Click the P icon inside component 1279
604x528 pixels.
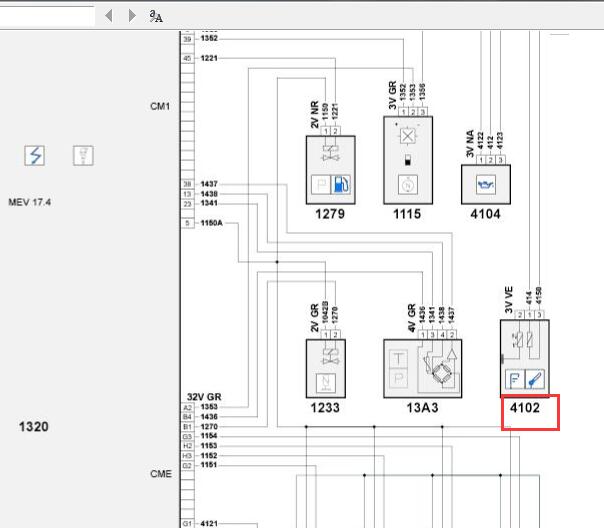[321, 184]
